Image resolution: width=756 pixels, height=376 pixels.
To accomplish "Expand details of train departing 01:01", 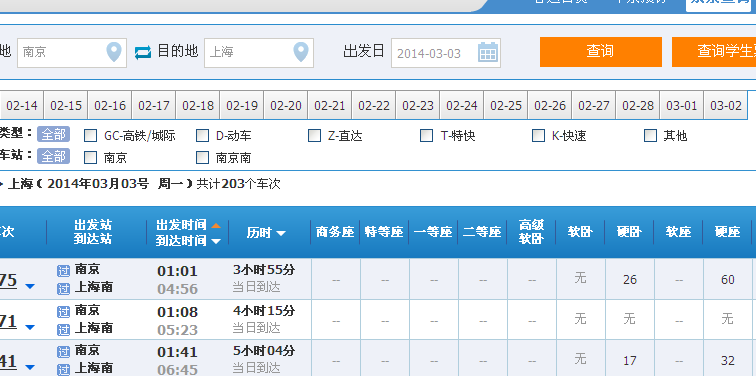I will pyautogui.click(x=30, y=286).
